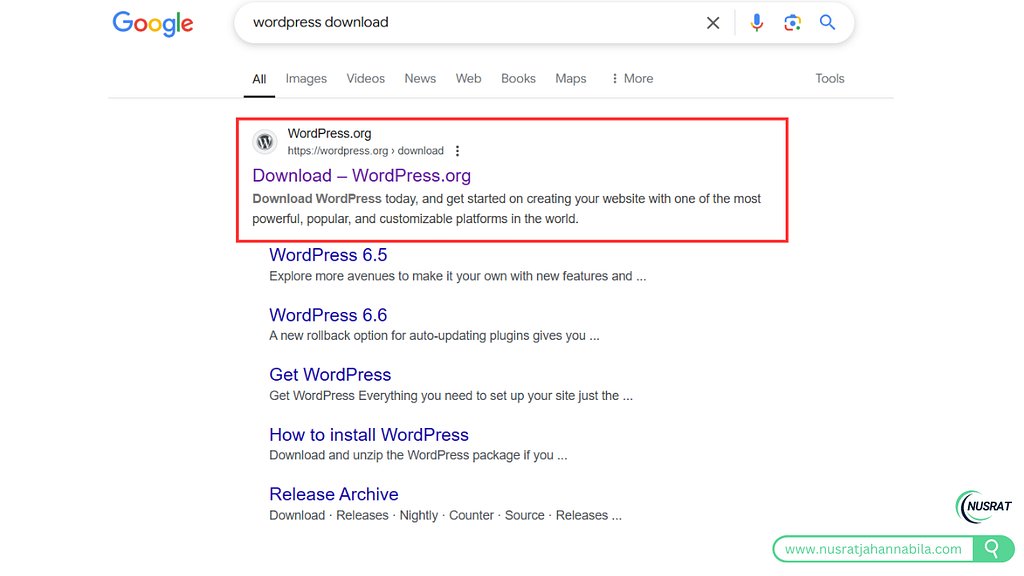The height and width of the screenshot is (576, 1024).
Task: Click 'A new rollback option' snippet text
Action: click(x=434, y=336)
